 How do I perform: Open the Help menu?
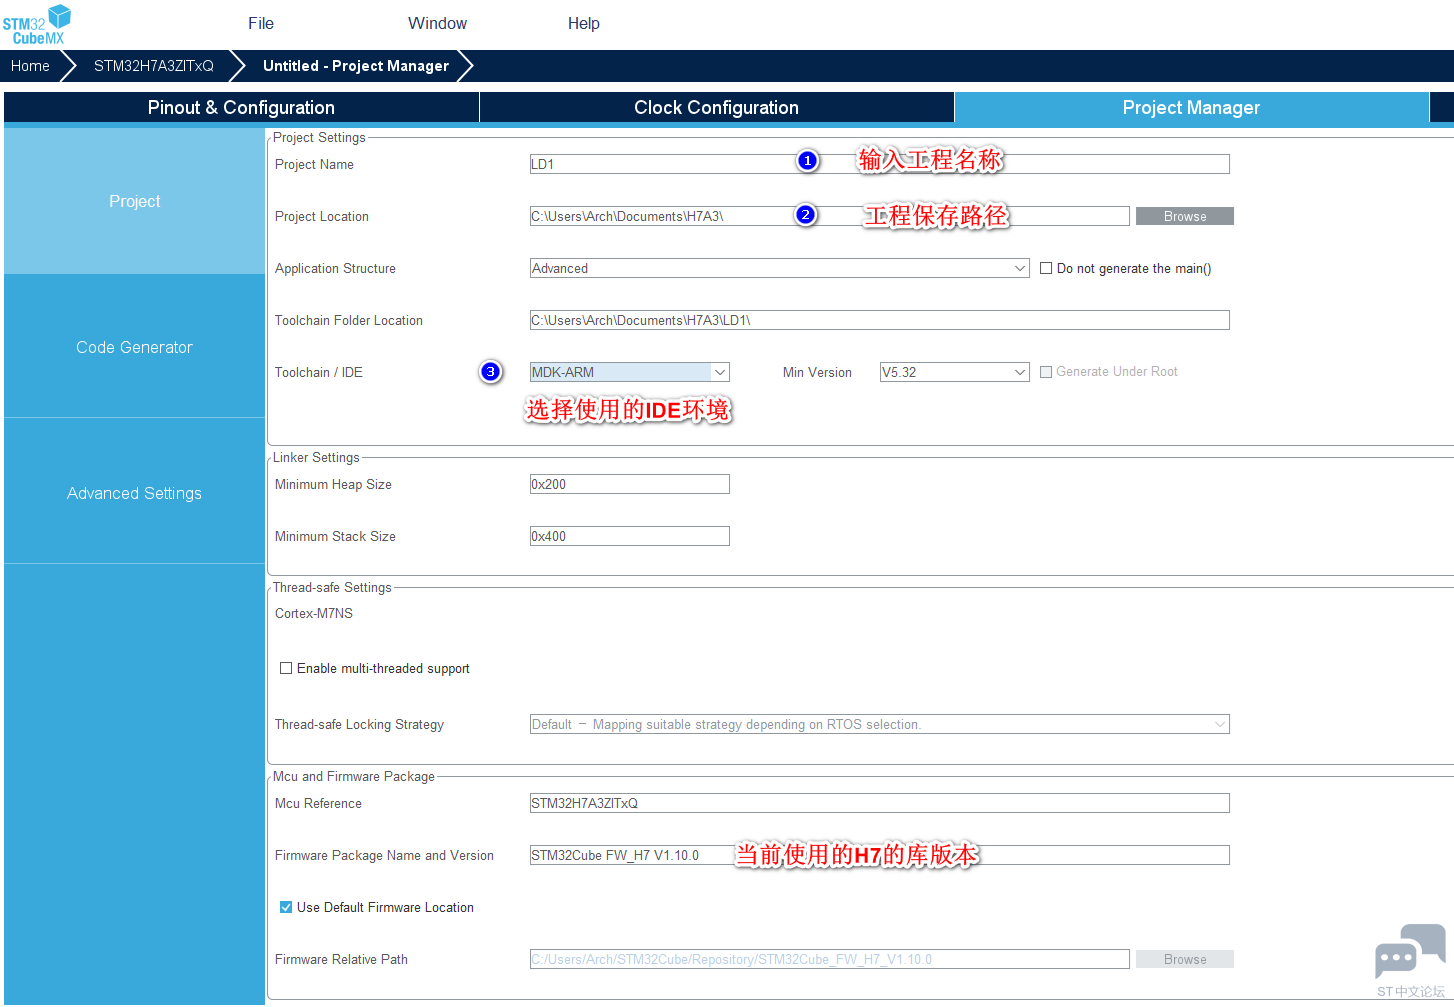(584, 24)
